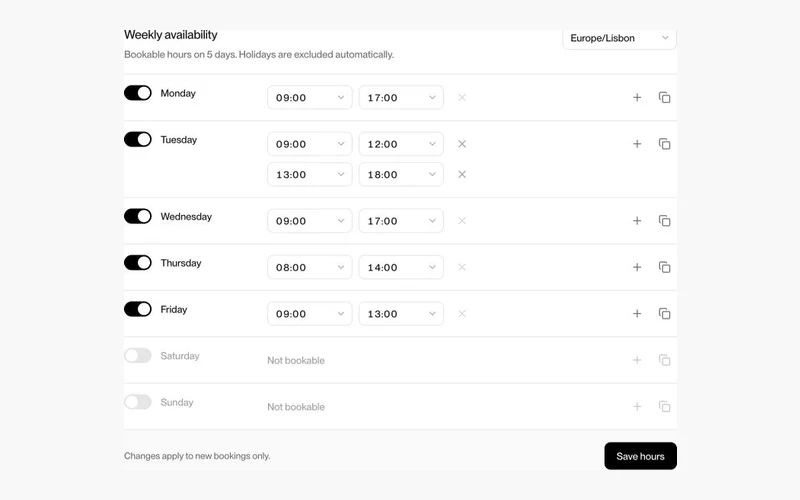Click the Wednesday day label
800x500 pixels.
[x=186, y=217]
